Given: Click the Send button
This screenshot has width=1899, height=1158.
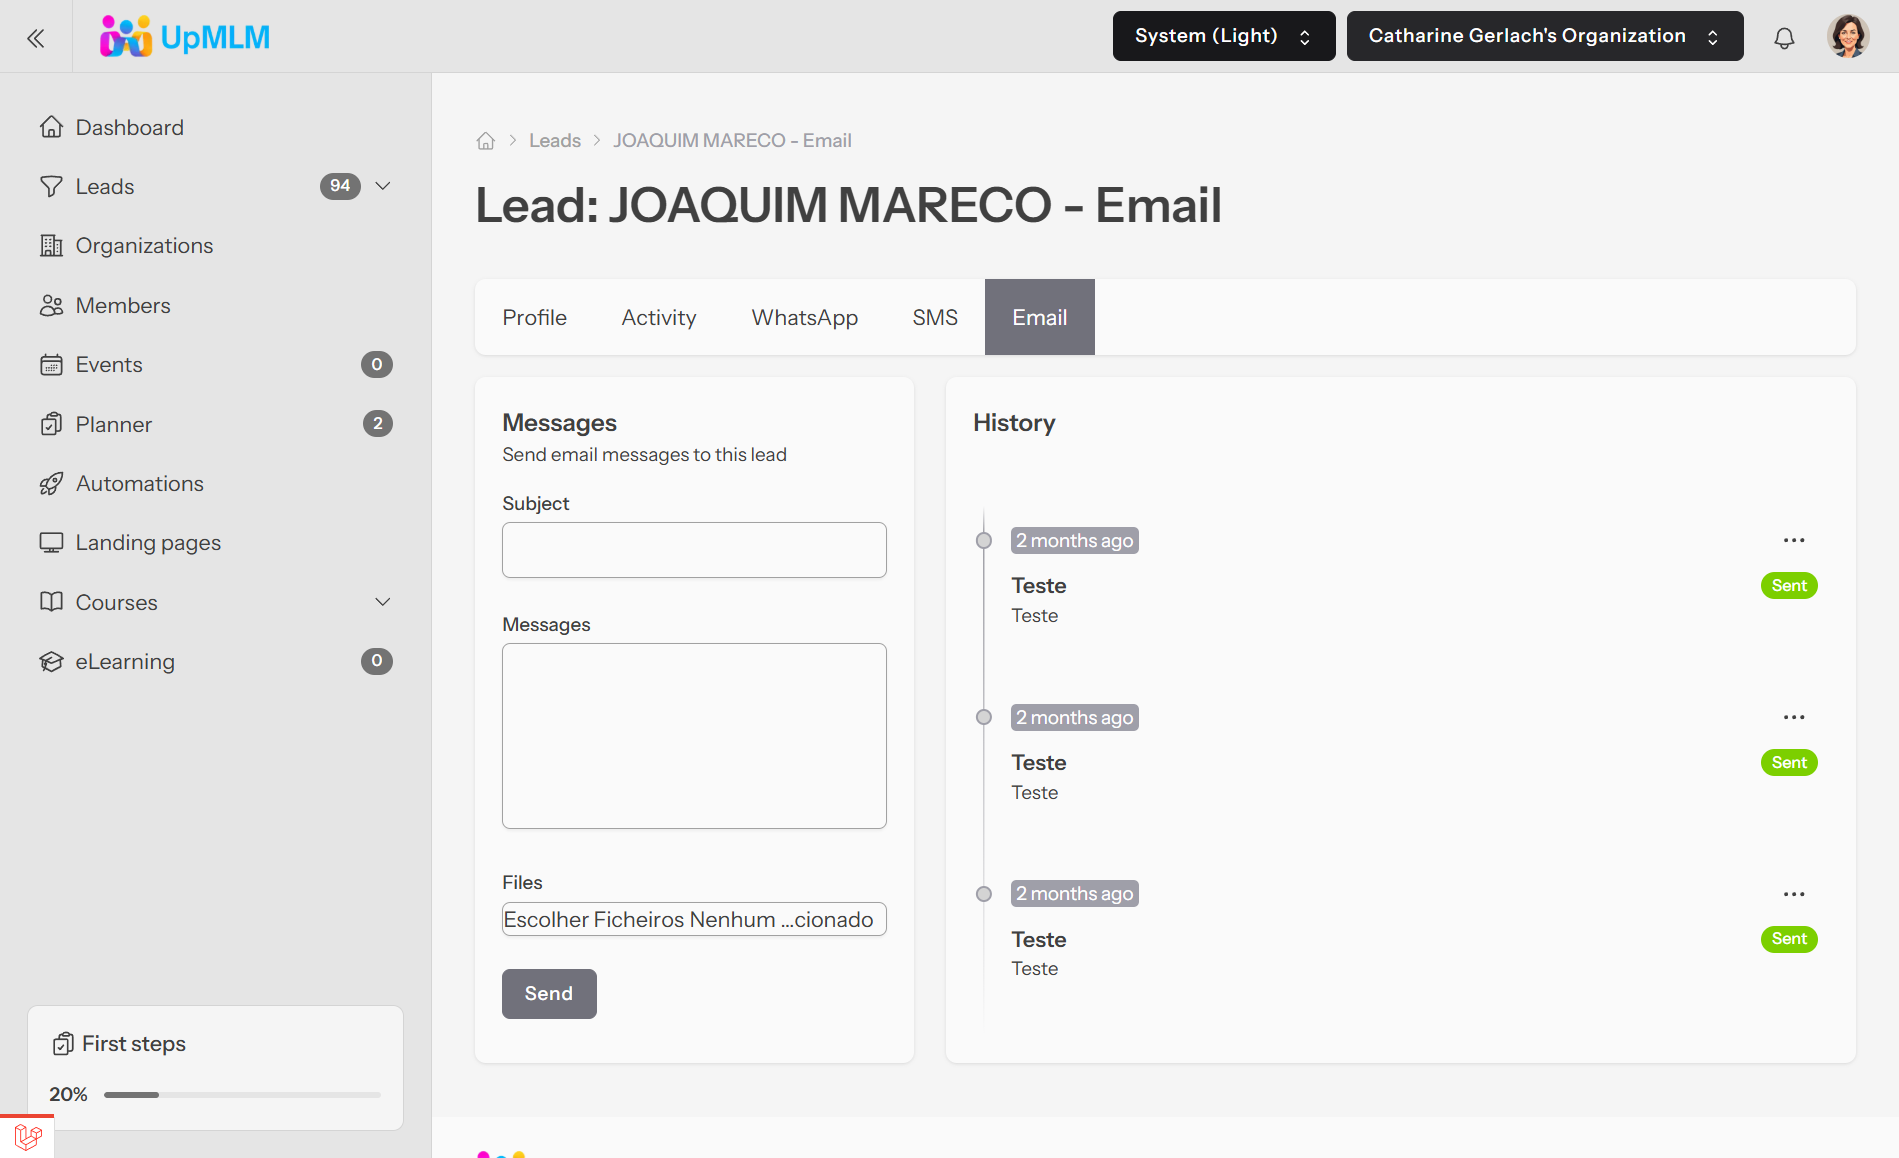Looking at the screenshot, I should [549, 994].
